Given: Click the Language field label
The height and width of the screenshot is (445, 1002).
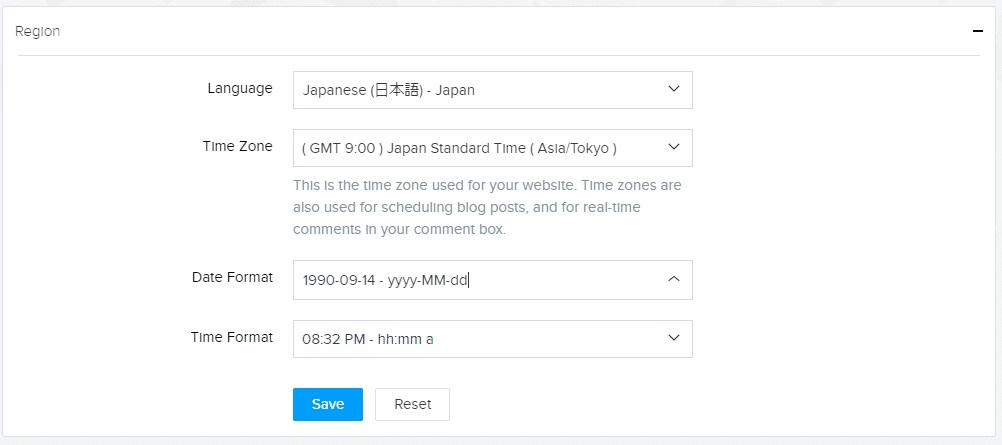Looking at the screenshot, I should pyautogui.click(x=240, y=88).
